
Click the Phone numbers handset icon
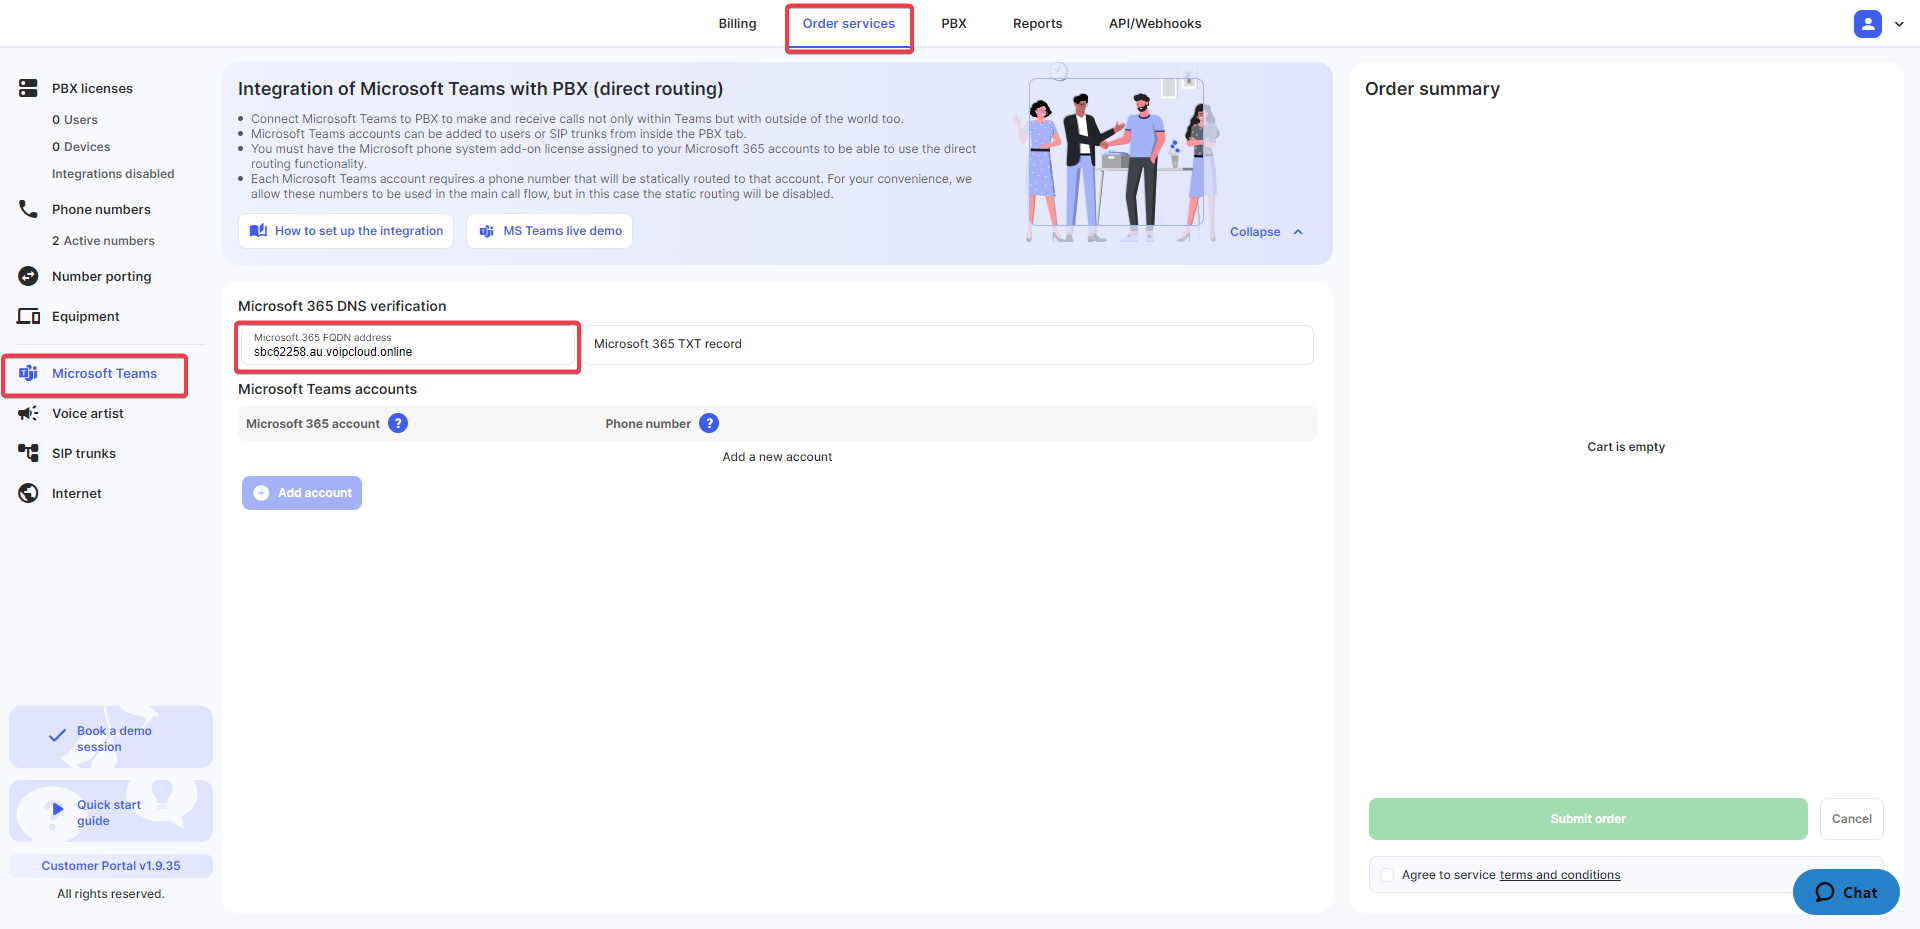tap(28, 209)
